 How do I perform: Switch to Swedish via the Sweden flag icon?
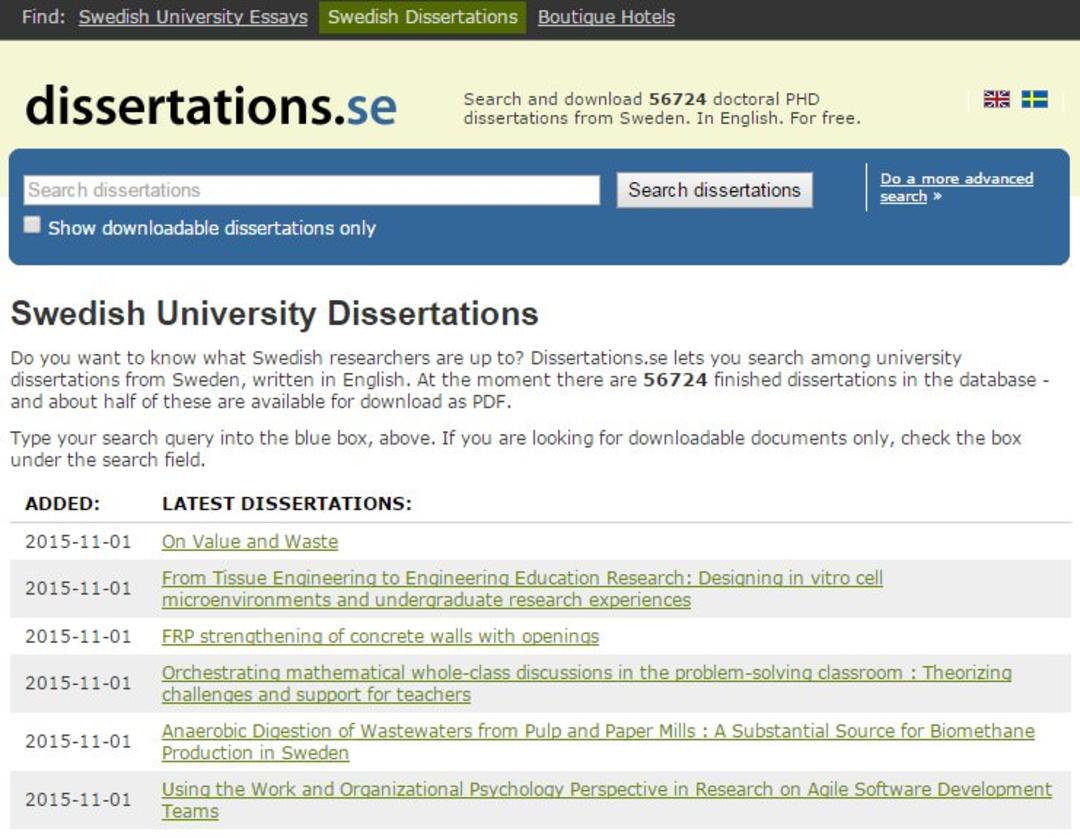click(1035, 99)
